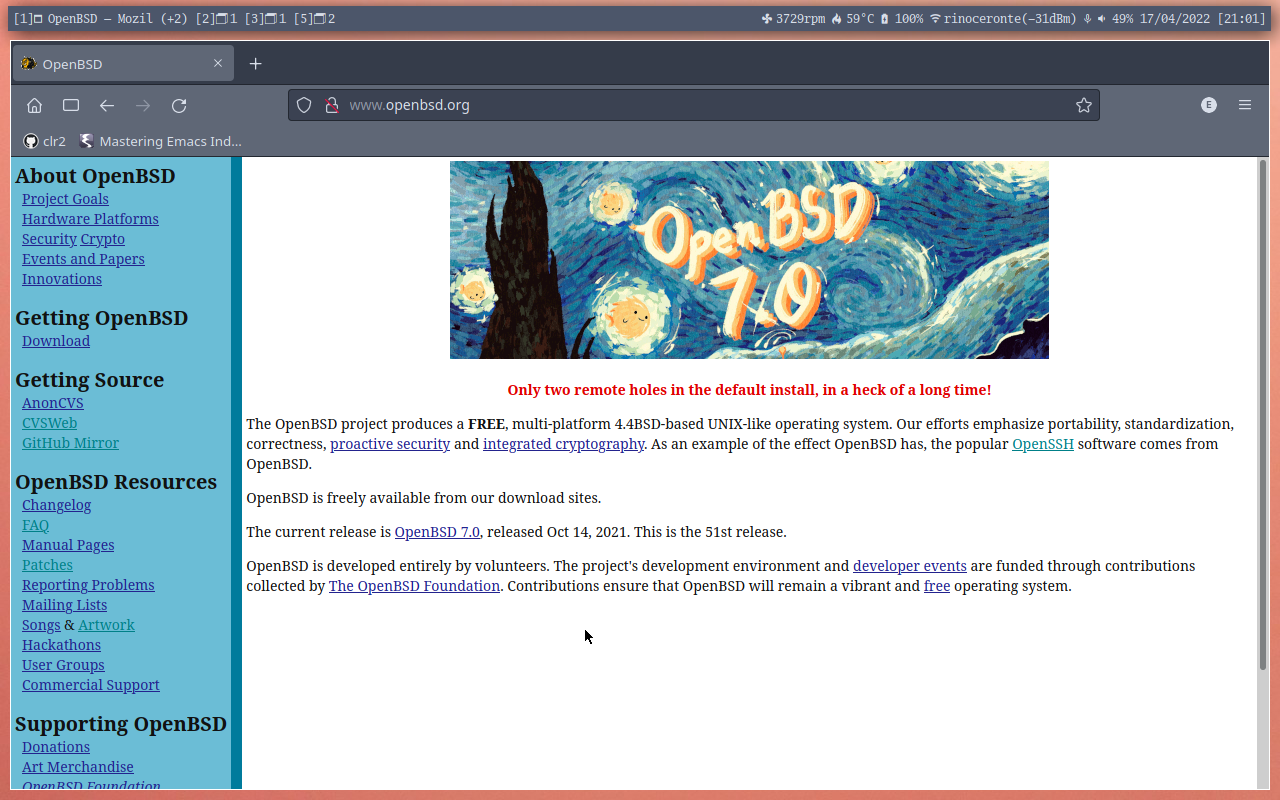The image size is (1280, 800).
Task: Open Security link in sidebar
Action: click(x=49, y=239)
